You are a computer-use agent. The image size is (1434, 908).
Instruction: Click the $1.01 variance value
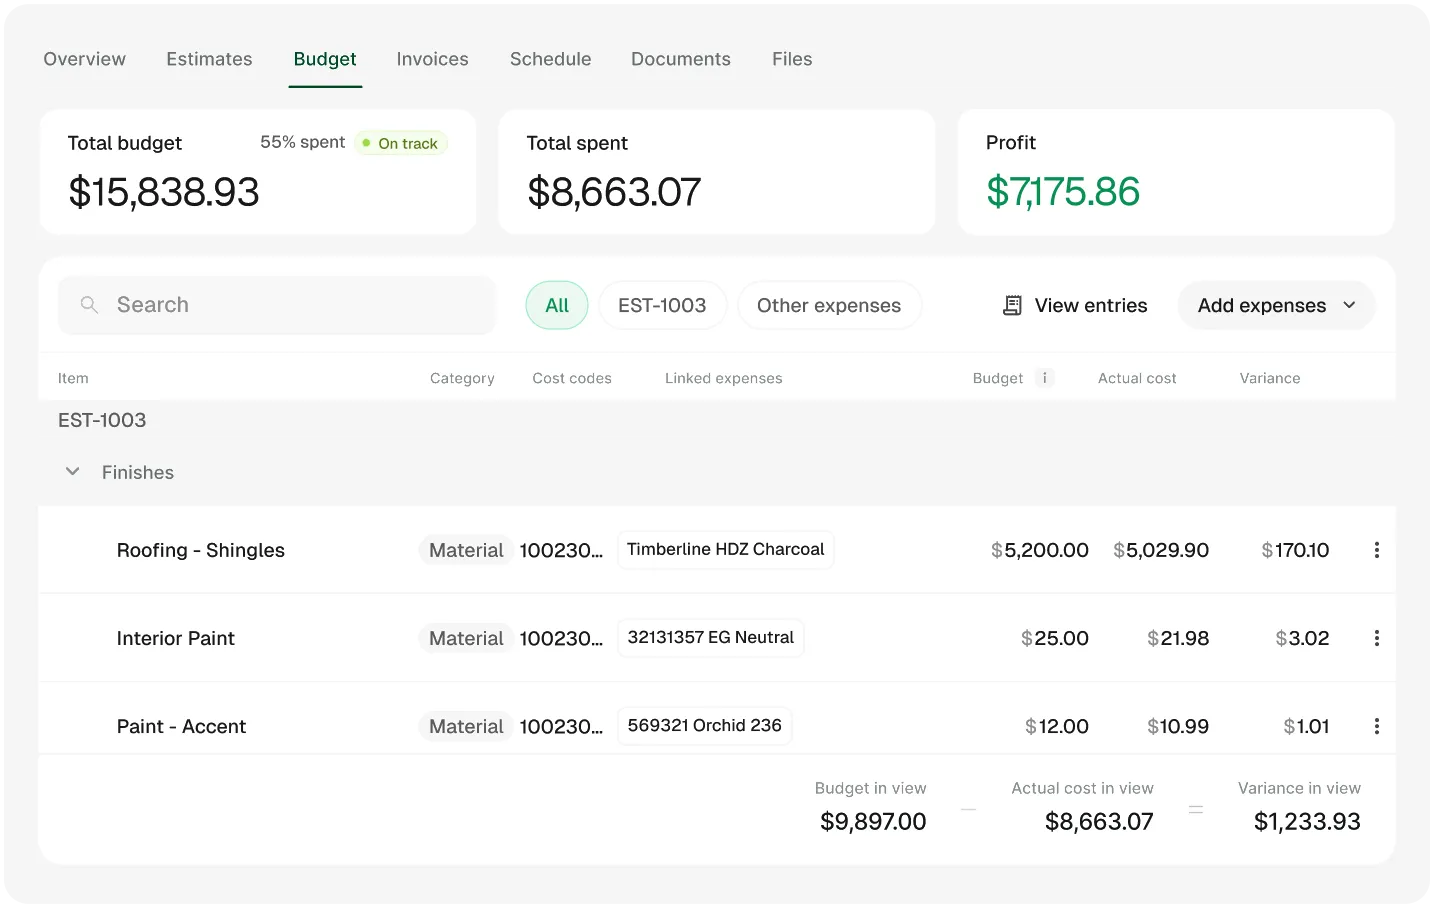[x=1306, y=726]
